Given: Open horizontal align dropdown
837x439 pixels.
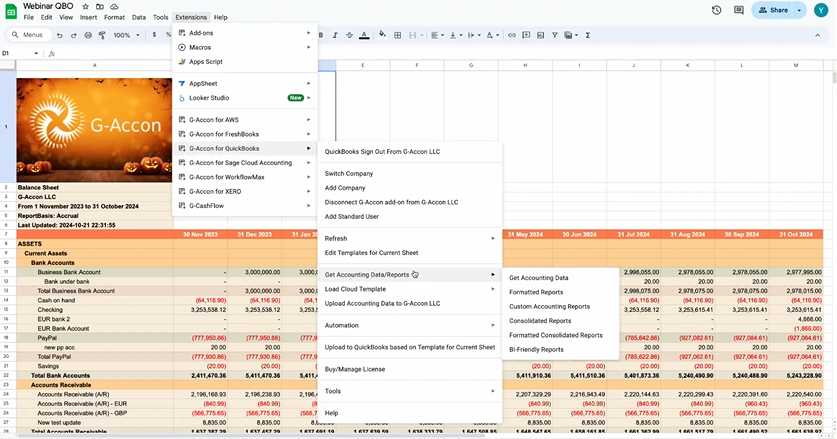Looking at the screenshot, I should click(437, 35).
